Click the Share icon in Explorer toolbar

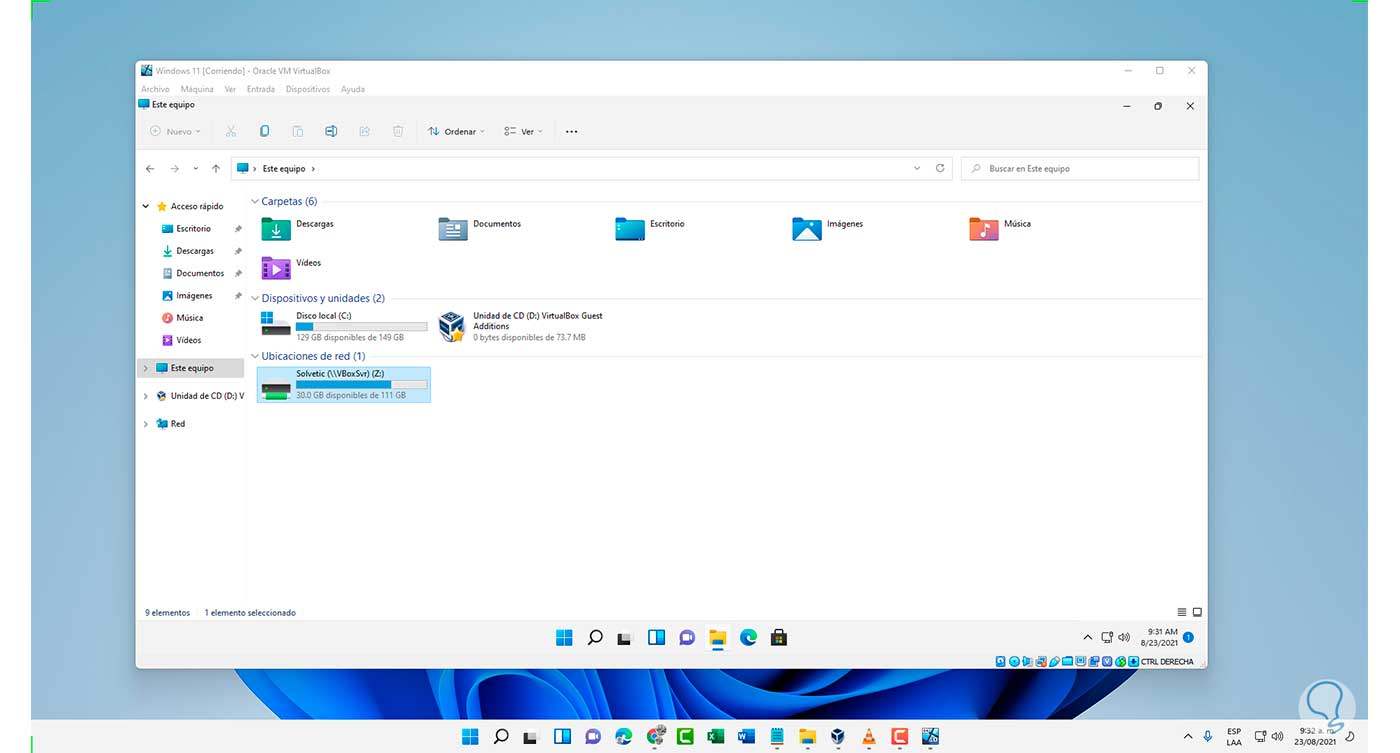tap(365, 131)
